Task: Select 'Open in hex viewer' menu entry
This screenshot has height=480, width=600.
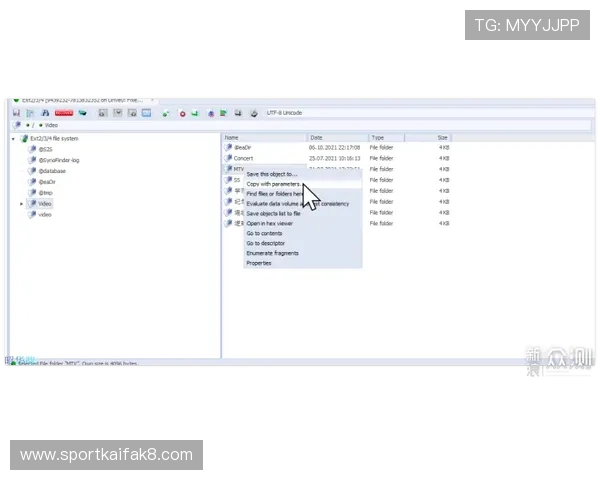Action: tap(269, 223)
